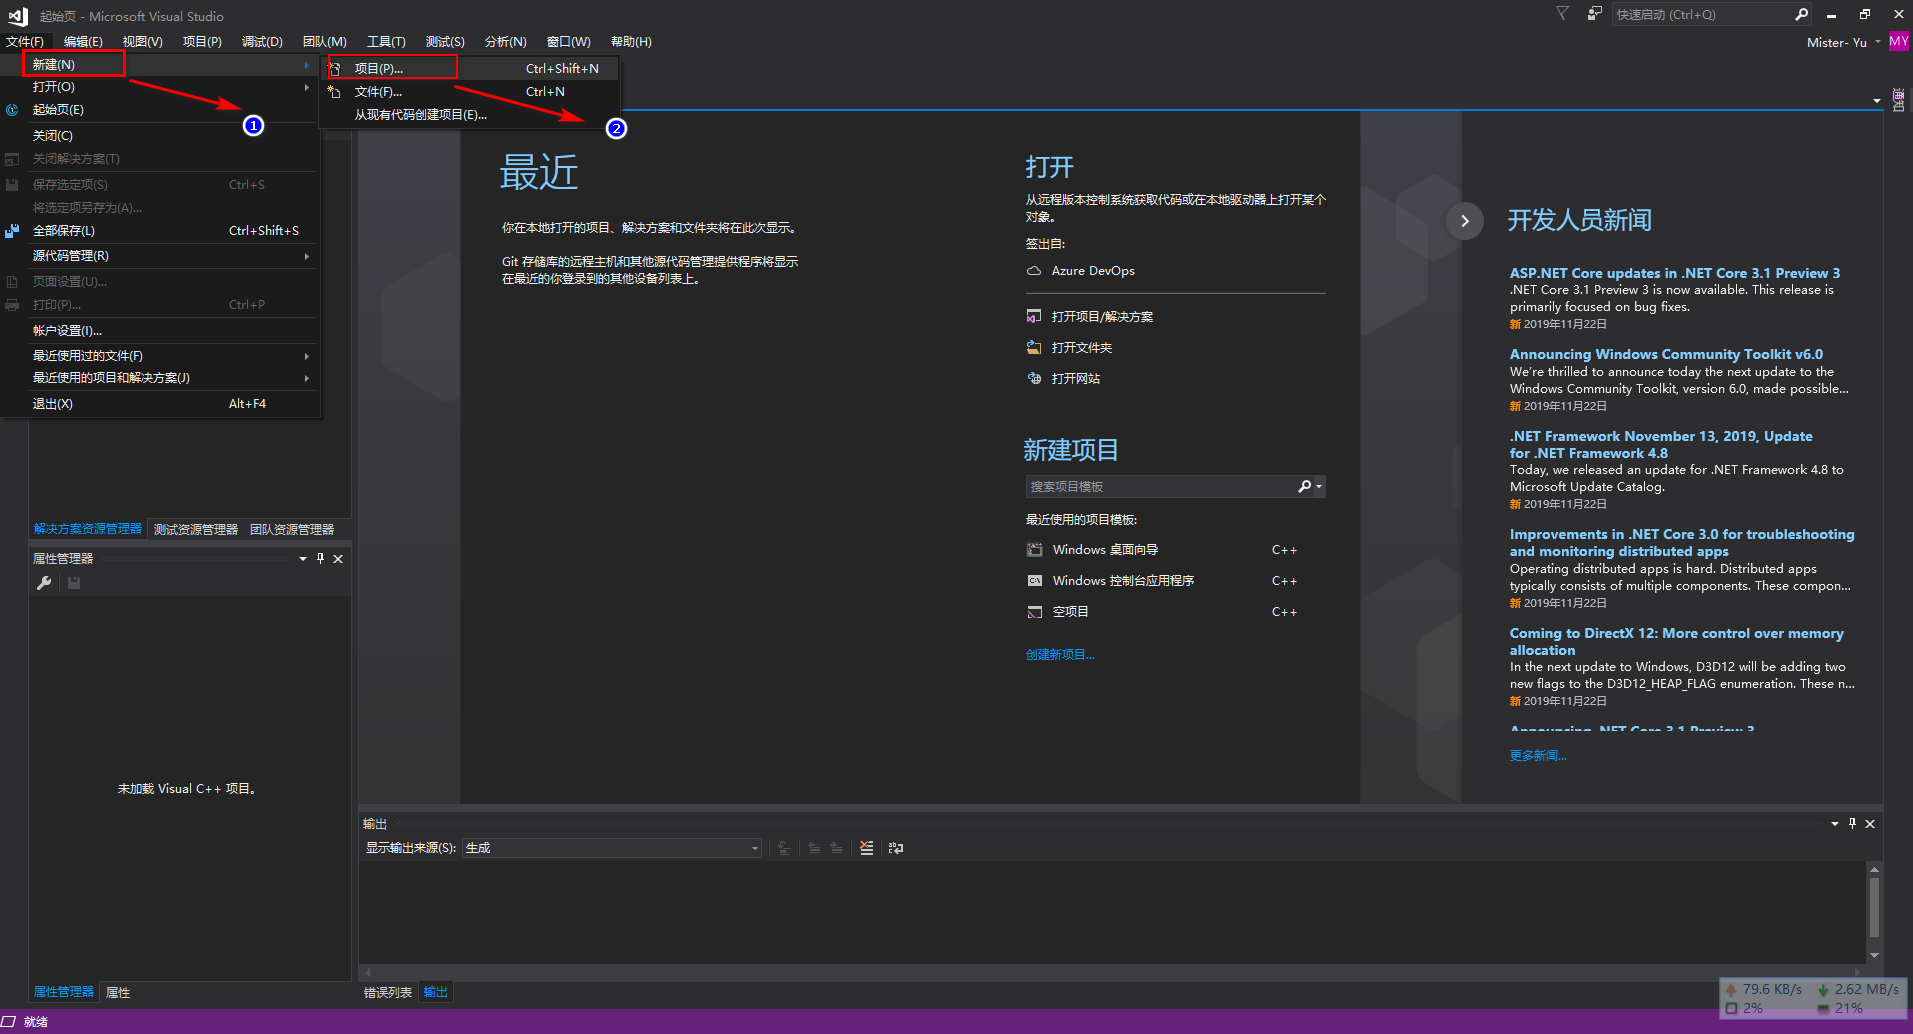This screenshot has height=1034, width=1913.
Task: Open the 调试(D) menu
Action: coord(262,42)
